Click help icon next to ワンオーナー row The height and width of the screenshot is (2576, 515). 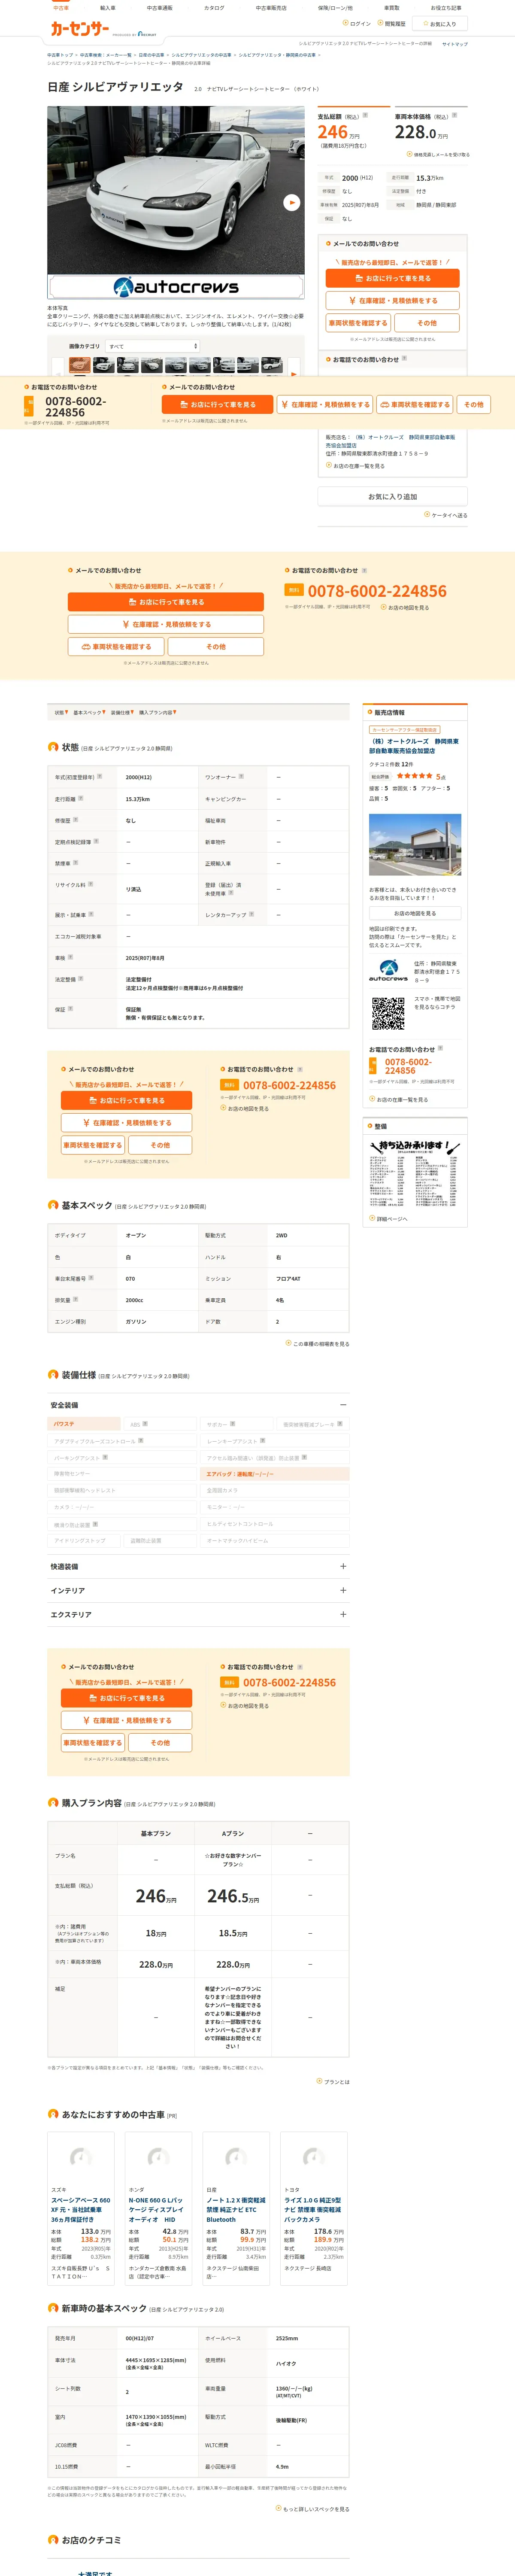(241, 776)
